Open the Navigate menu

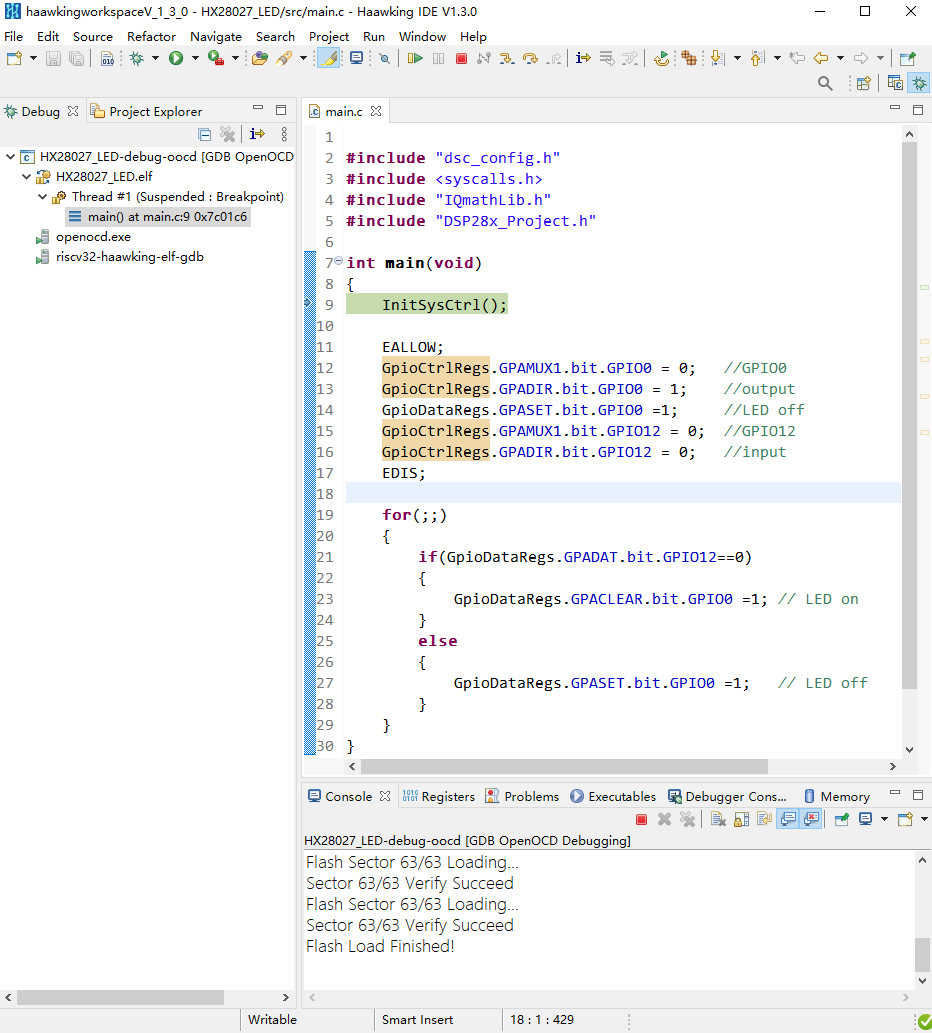[215, 37]
